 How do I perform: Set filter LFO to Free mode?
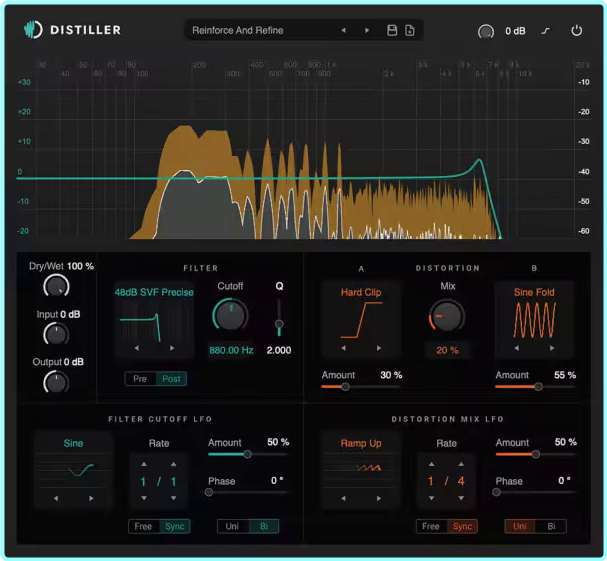click(x=143, y=527)
